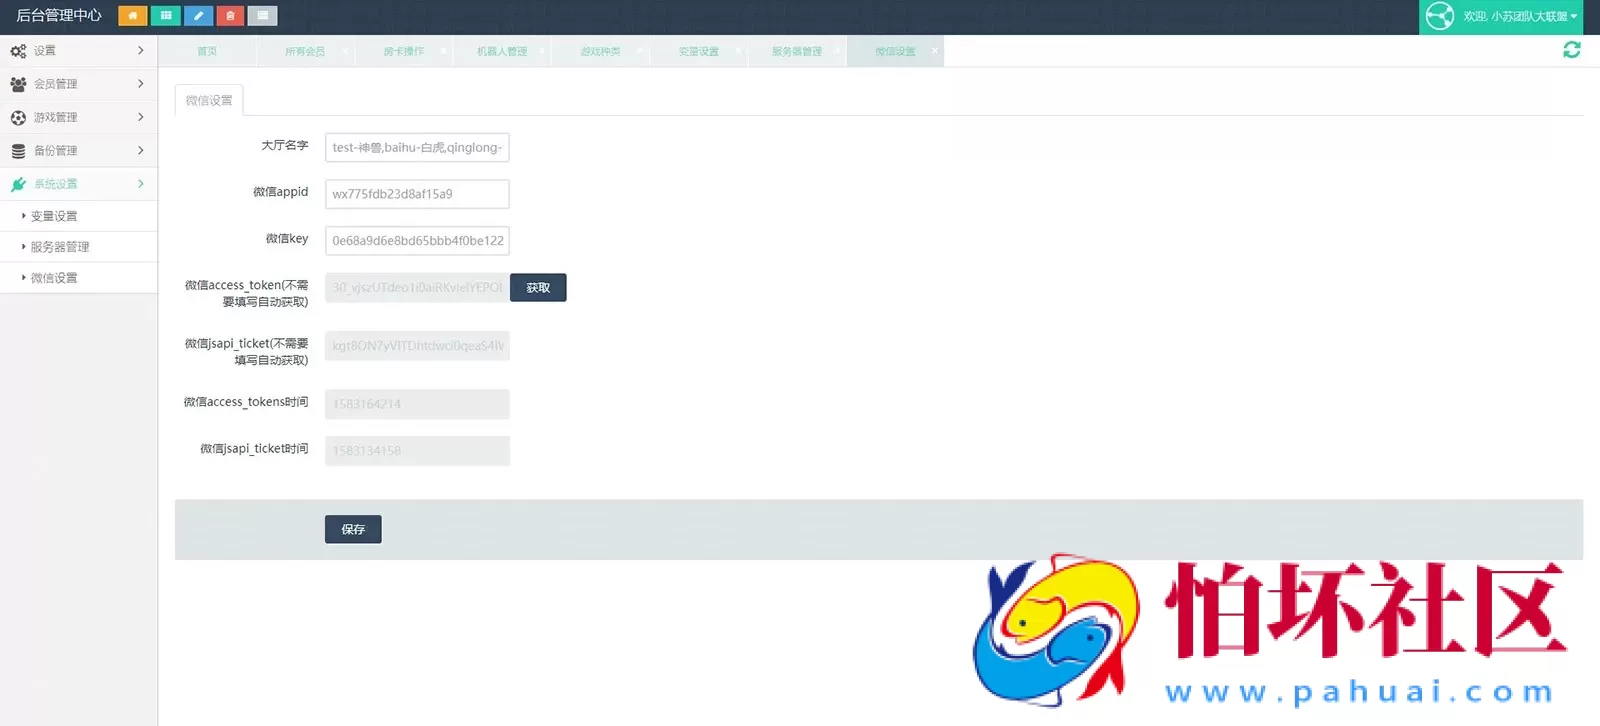The height and width of the screenshot is (726, 1600).
Task: Expand the 游戏管理 sidebar menu
Action: (78, 117)
